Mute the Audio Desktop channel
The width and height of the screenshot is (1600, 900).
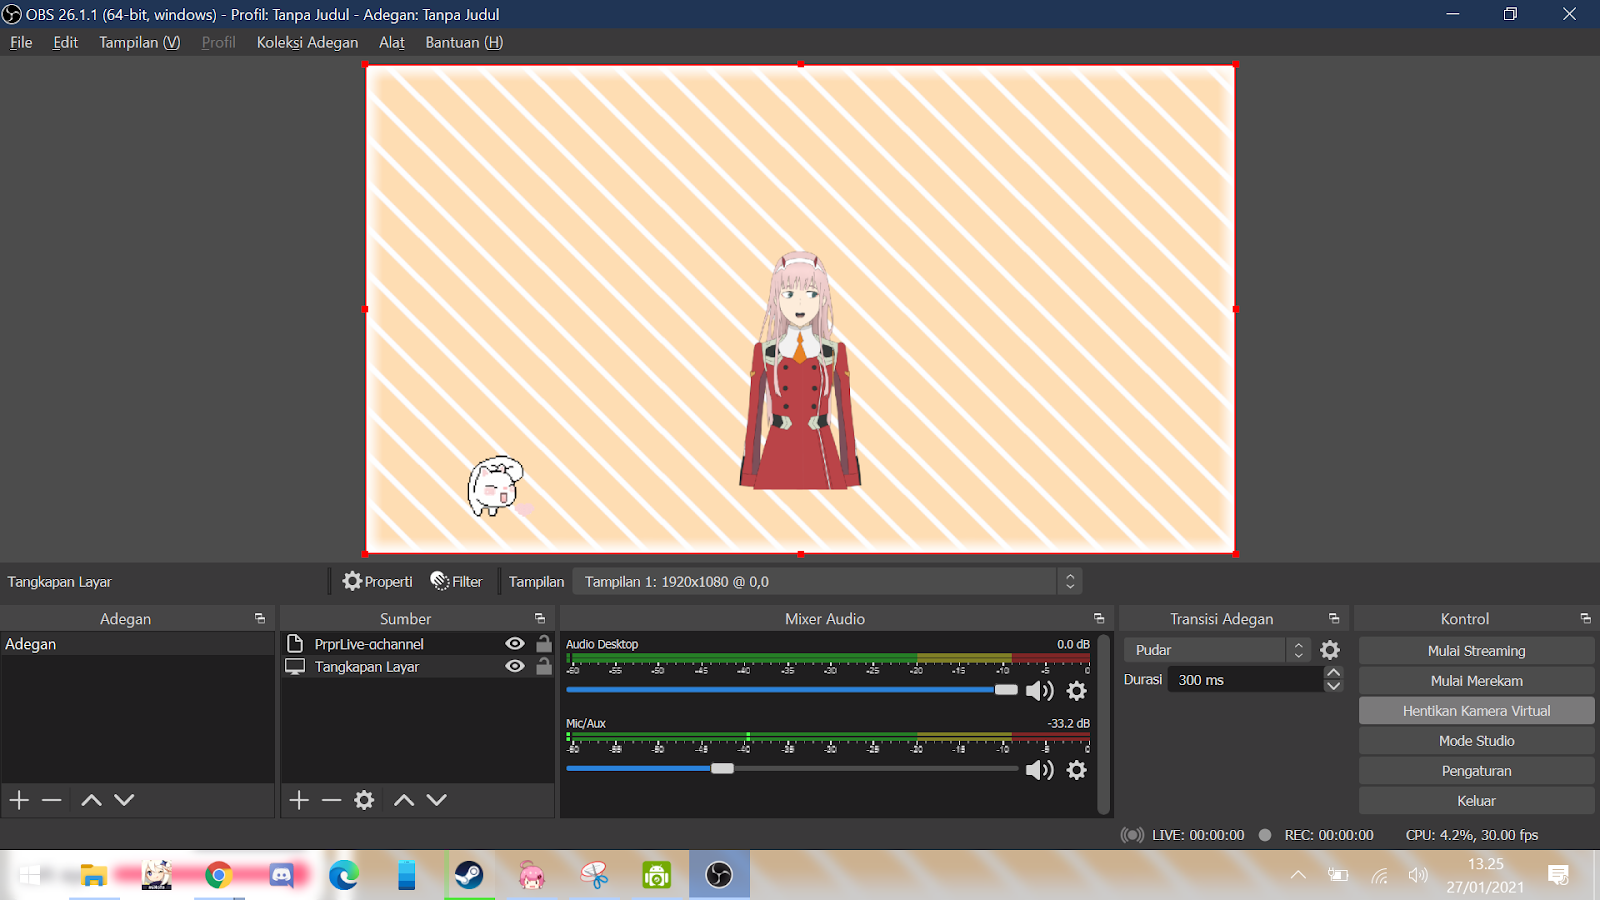coord(1040,691)
